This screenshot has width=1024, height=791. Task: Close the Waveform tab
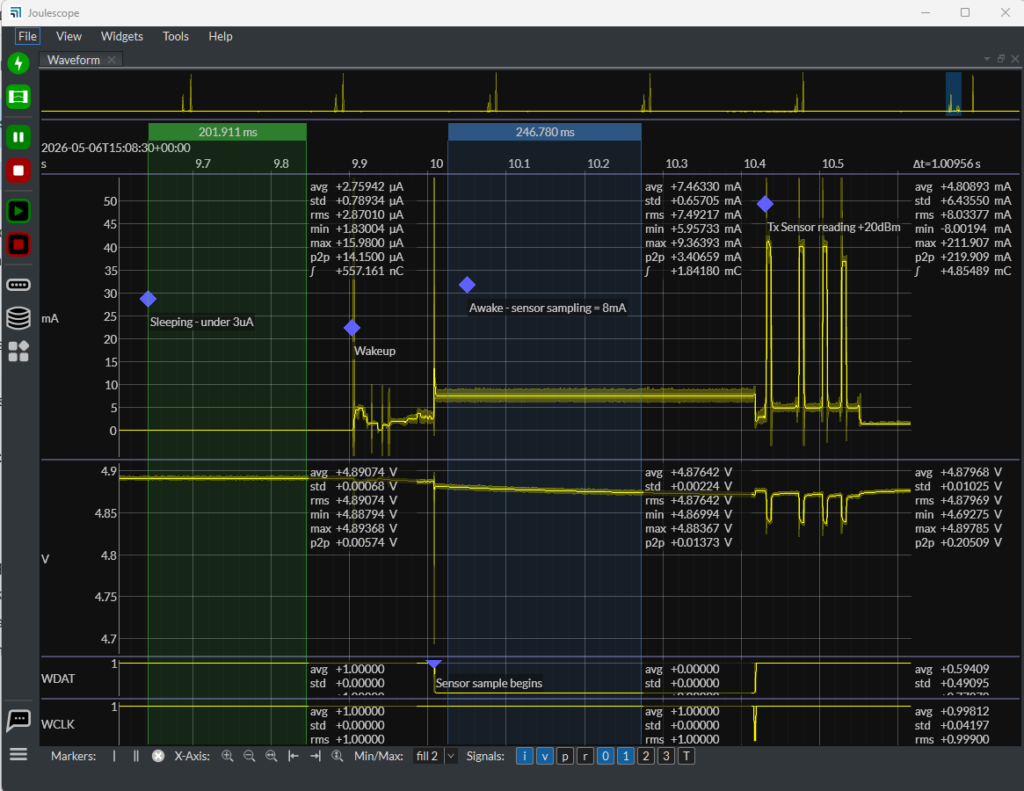[112, 59]
